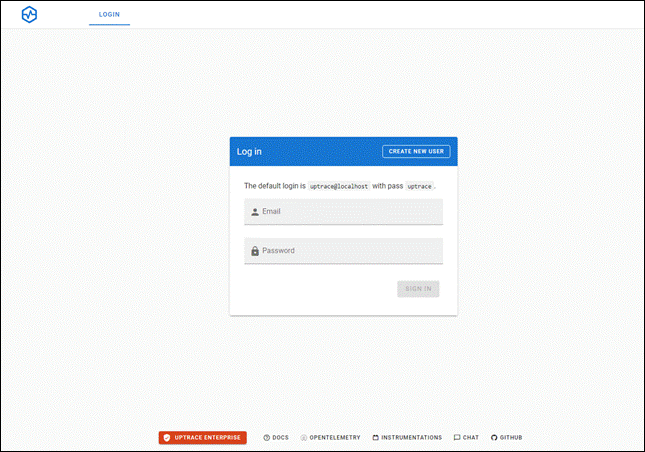Click the lock icon in Password field
This screenshot has width=645, height=452.
[255, 251]
